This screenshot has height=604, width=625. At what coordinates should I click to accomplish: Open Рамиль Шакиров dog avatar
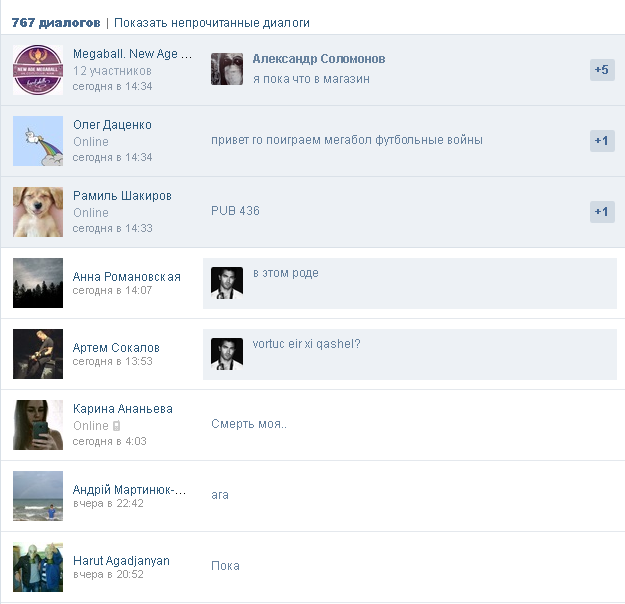38,212
